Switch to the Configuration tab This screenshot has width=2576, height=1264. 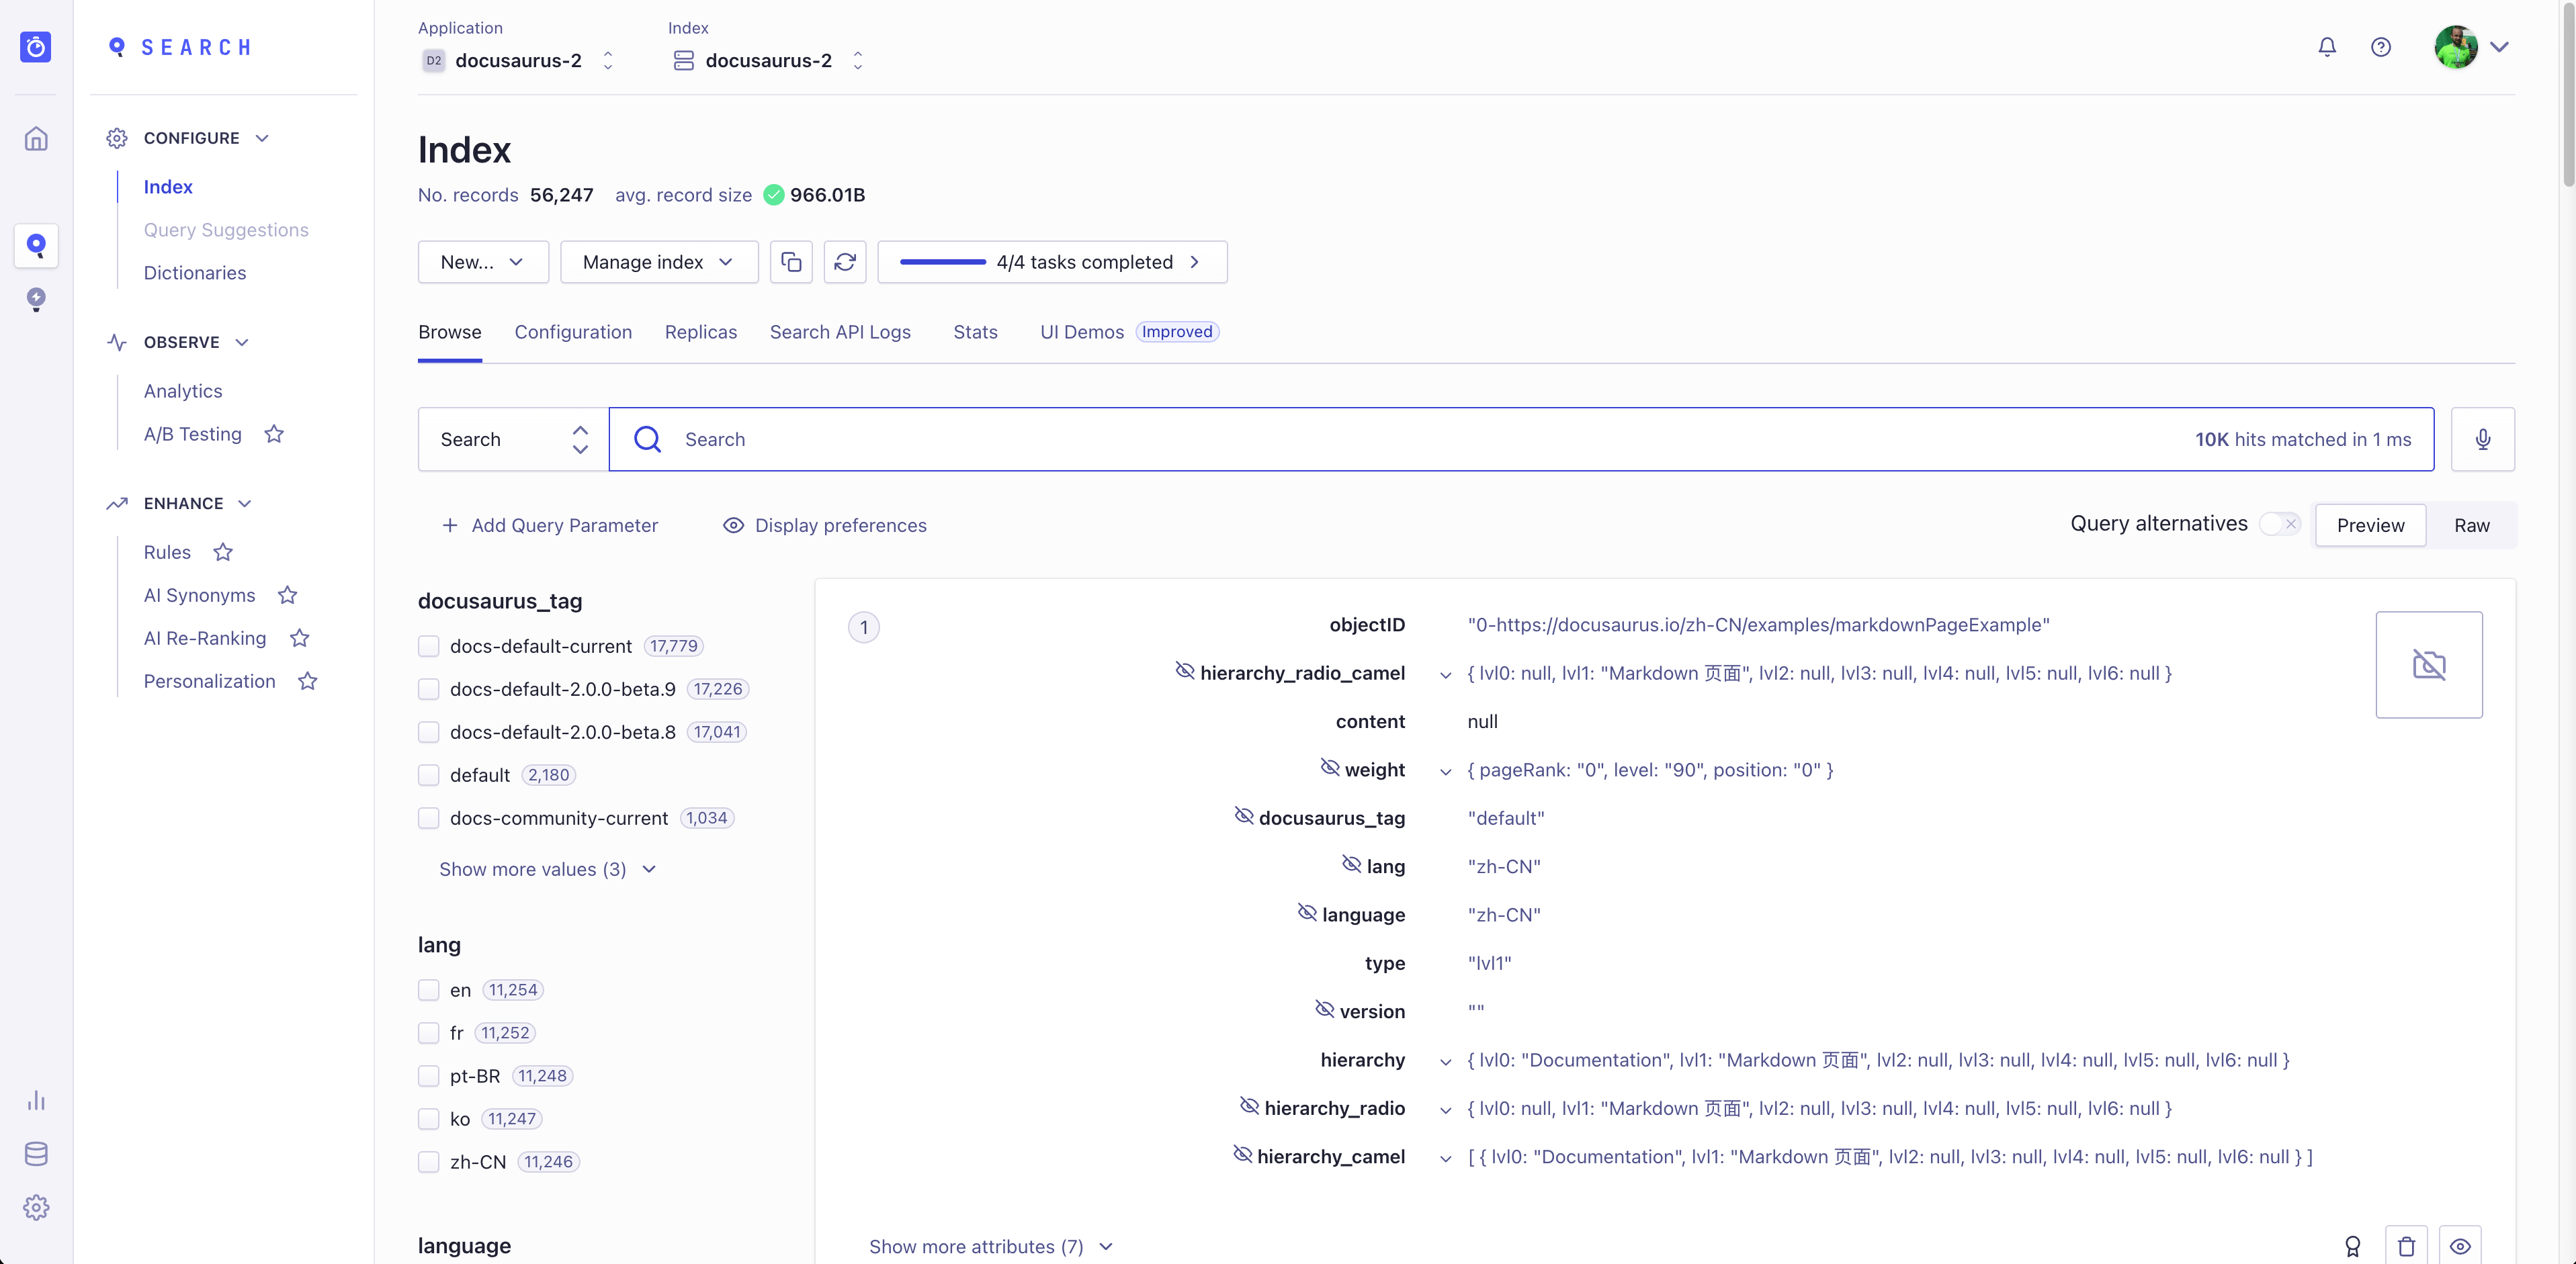tap(573, 332)
